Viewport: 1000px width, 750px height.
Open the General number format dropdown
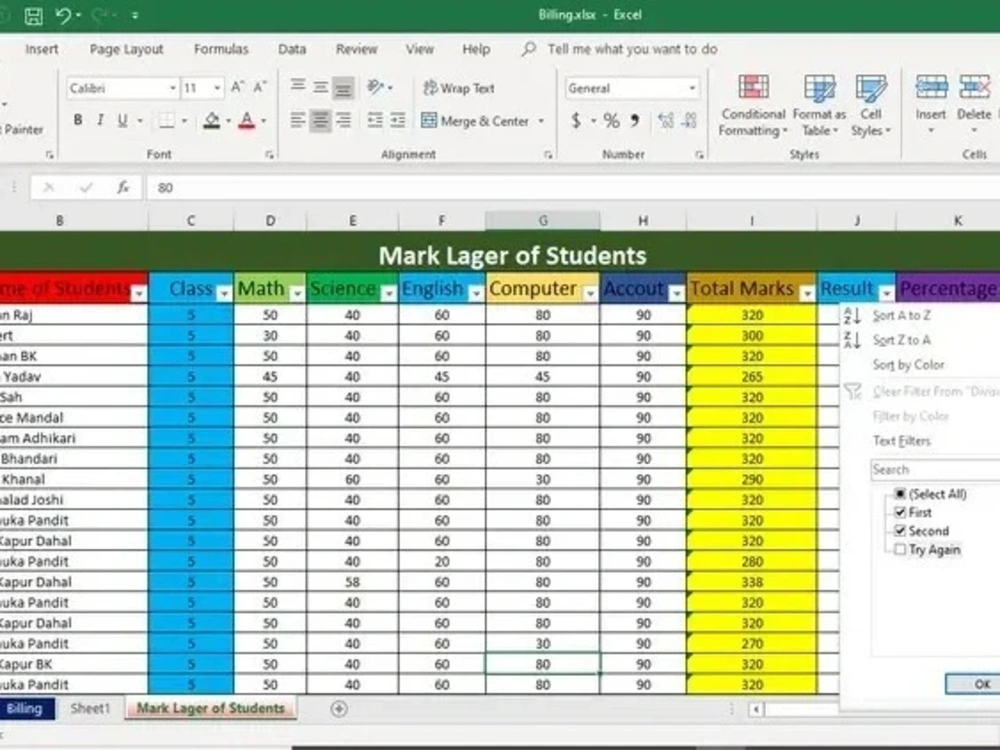pyautogui.click(x=693, y=88)
